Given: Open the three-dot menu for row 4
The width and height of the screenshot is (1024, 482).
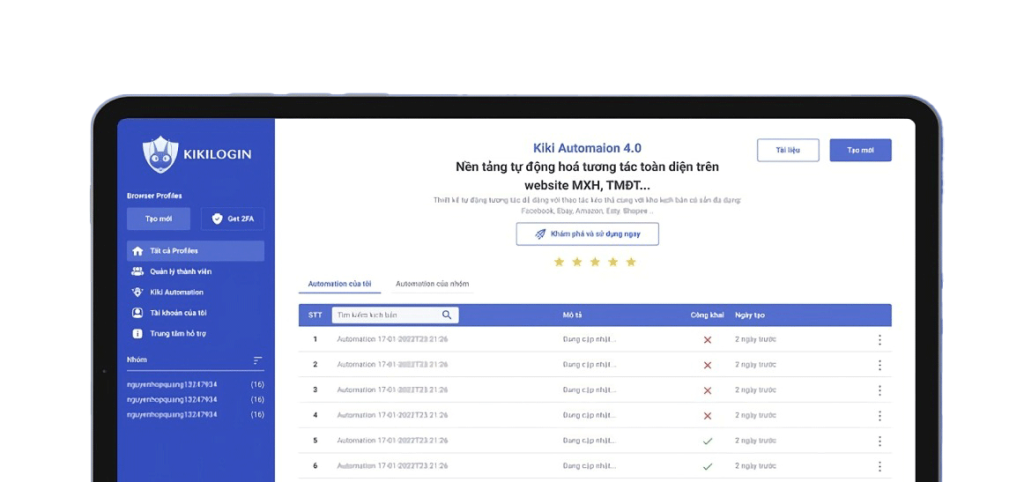Looking at the screenshot, I should tap(879, 416).
